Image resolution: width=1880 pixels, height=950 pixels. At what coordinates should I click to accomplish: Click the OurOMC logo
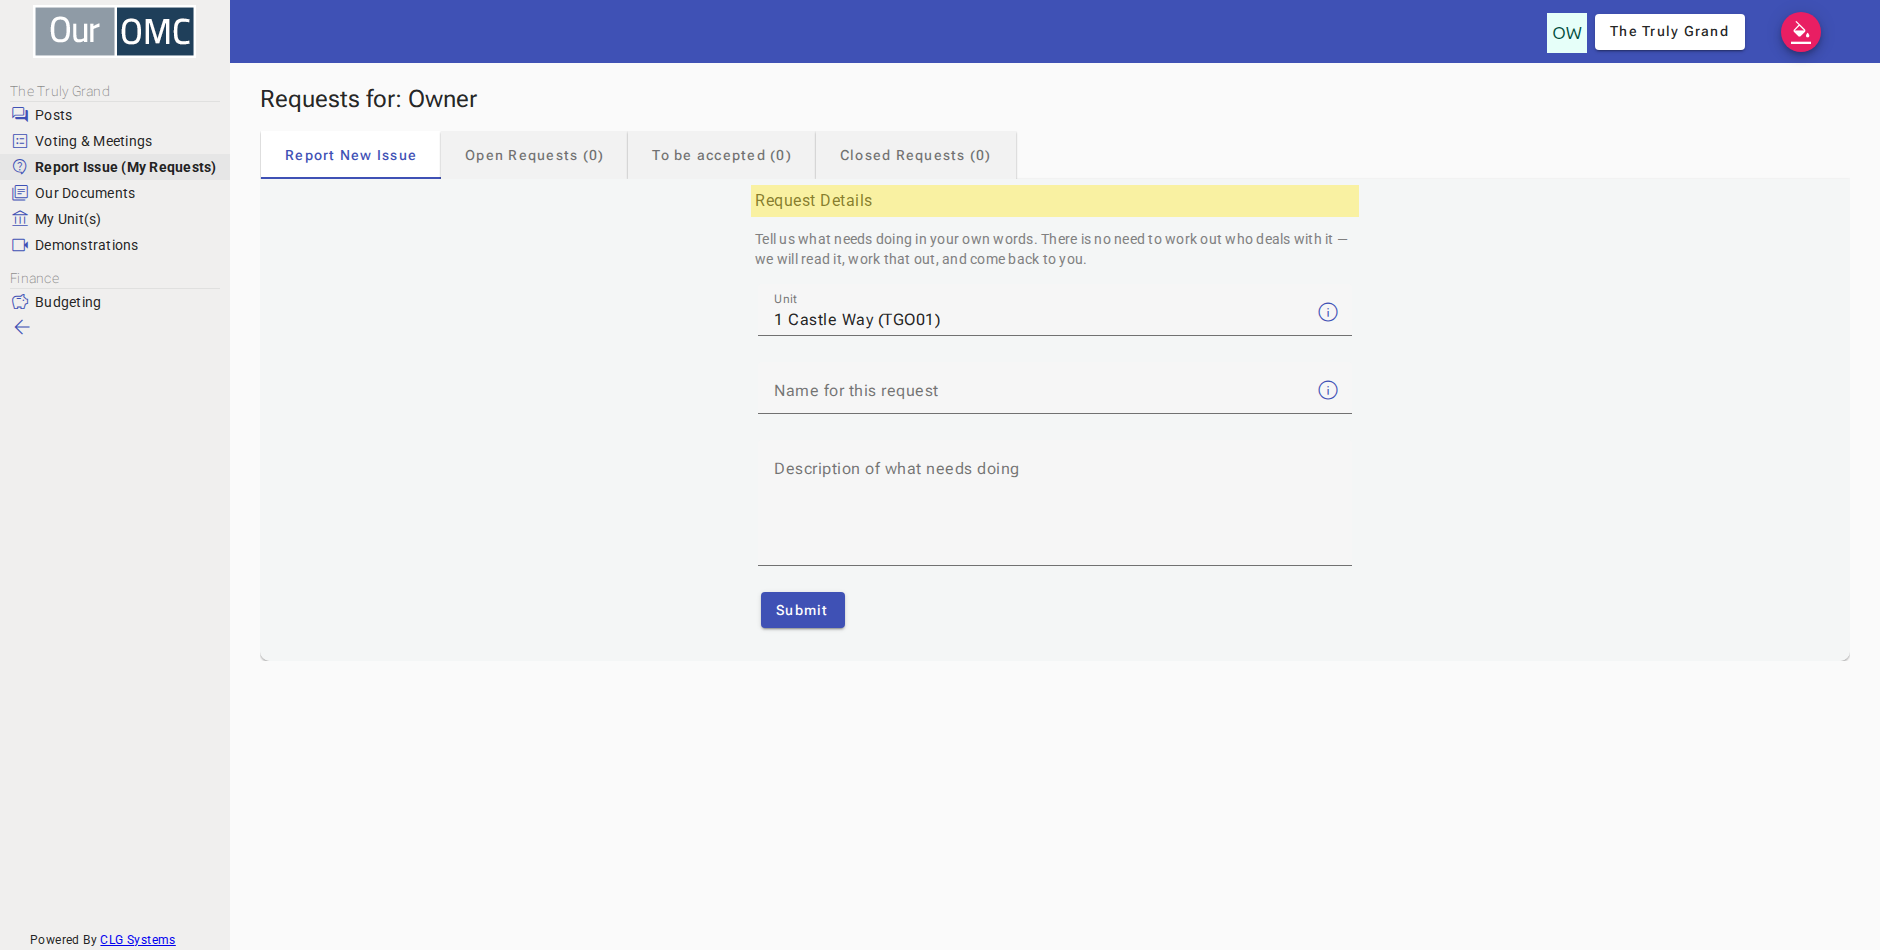tap(115, 31)
